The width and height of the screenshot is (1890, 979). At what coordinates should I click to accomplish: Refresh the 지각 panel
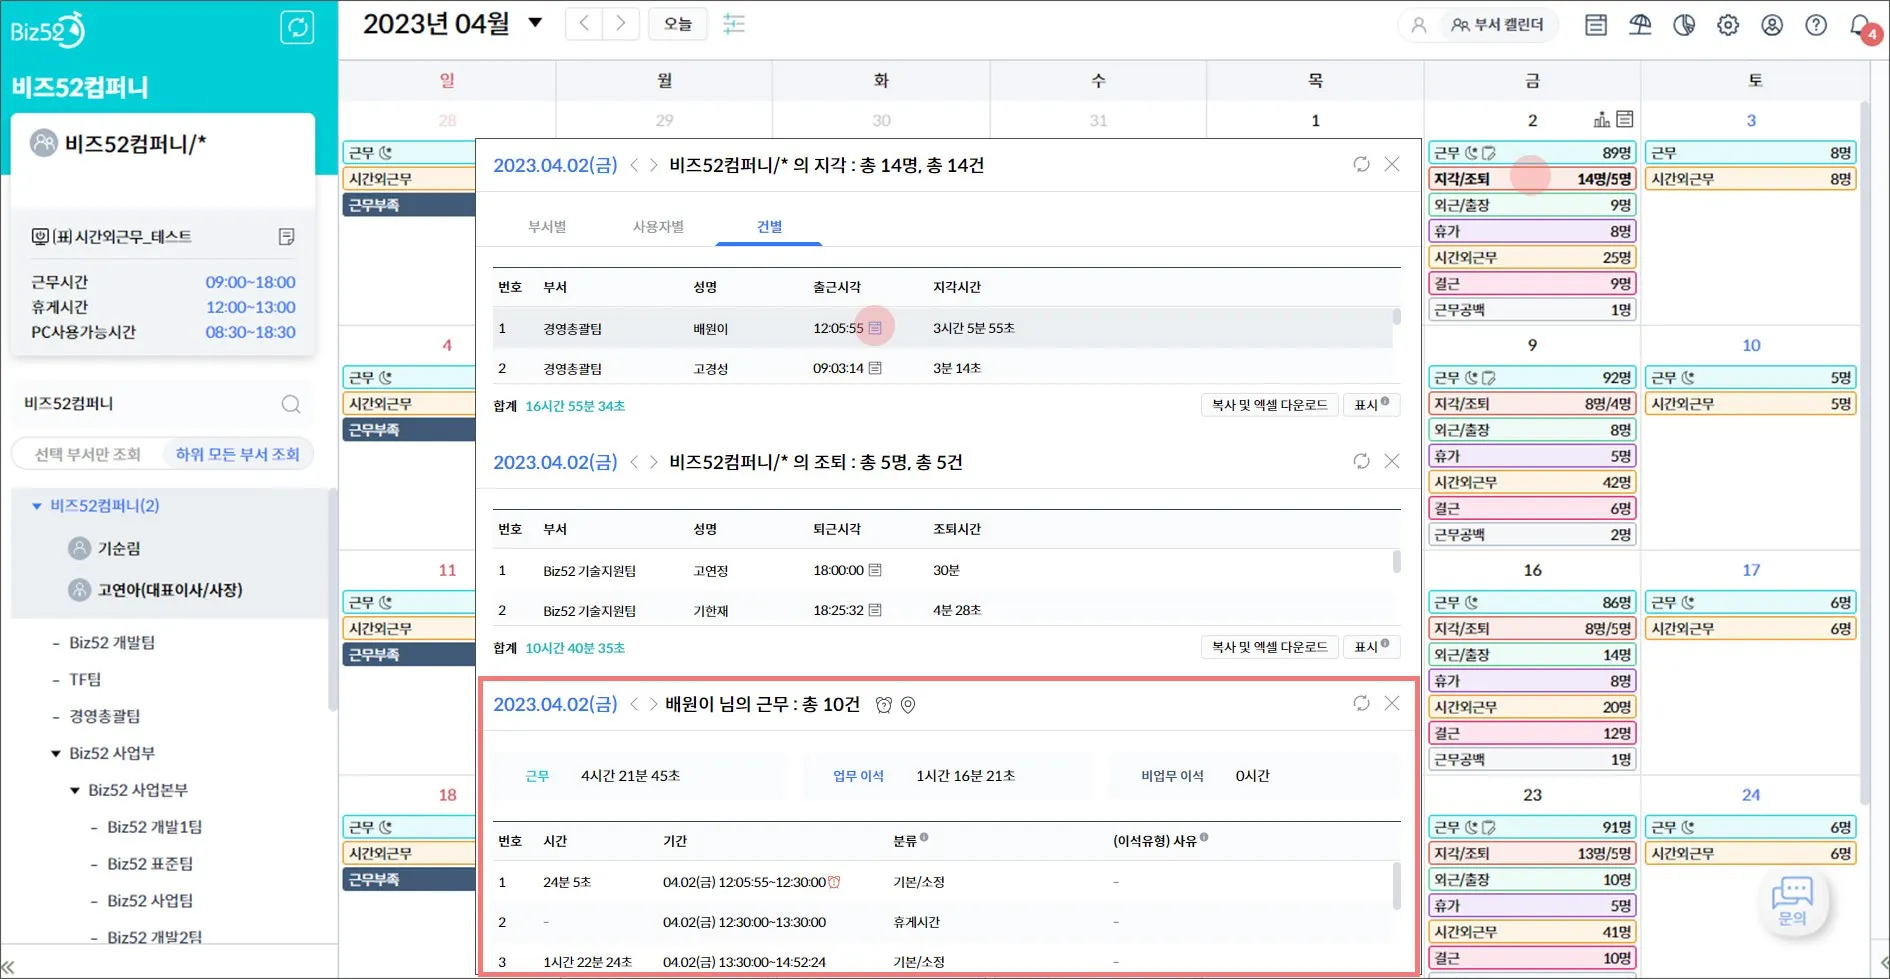click(x=1361, y=164)
